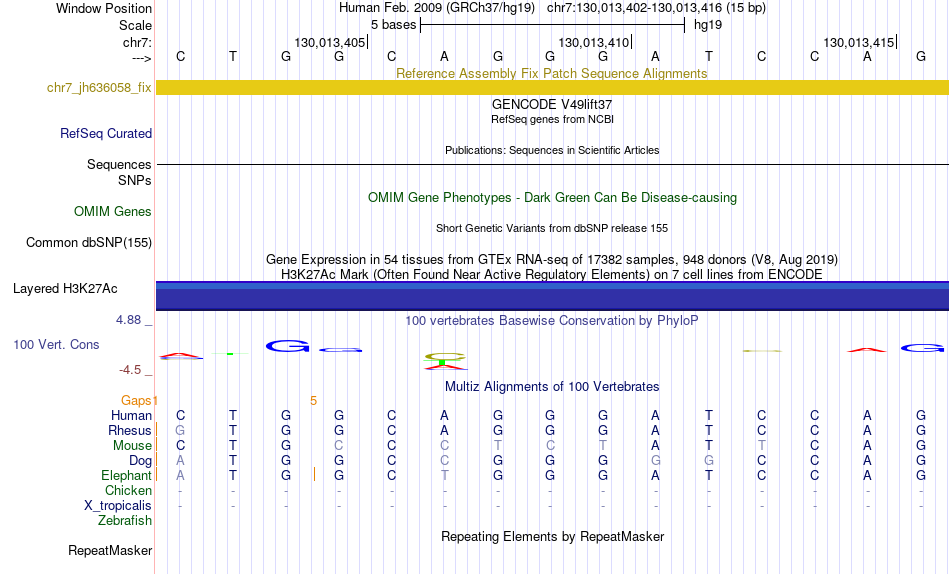Click the Mouse row's faded C under position 405

339,446
